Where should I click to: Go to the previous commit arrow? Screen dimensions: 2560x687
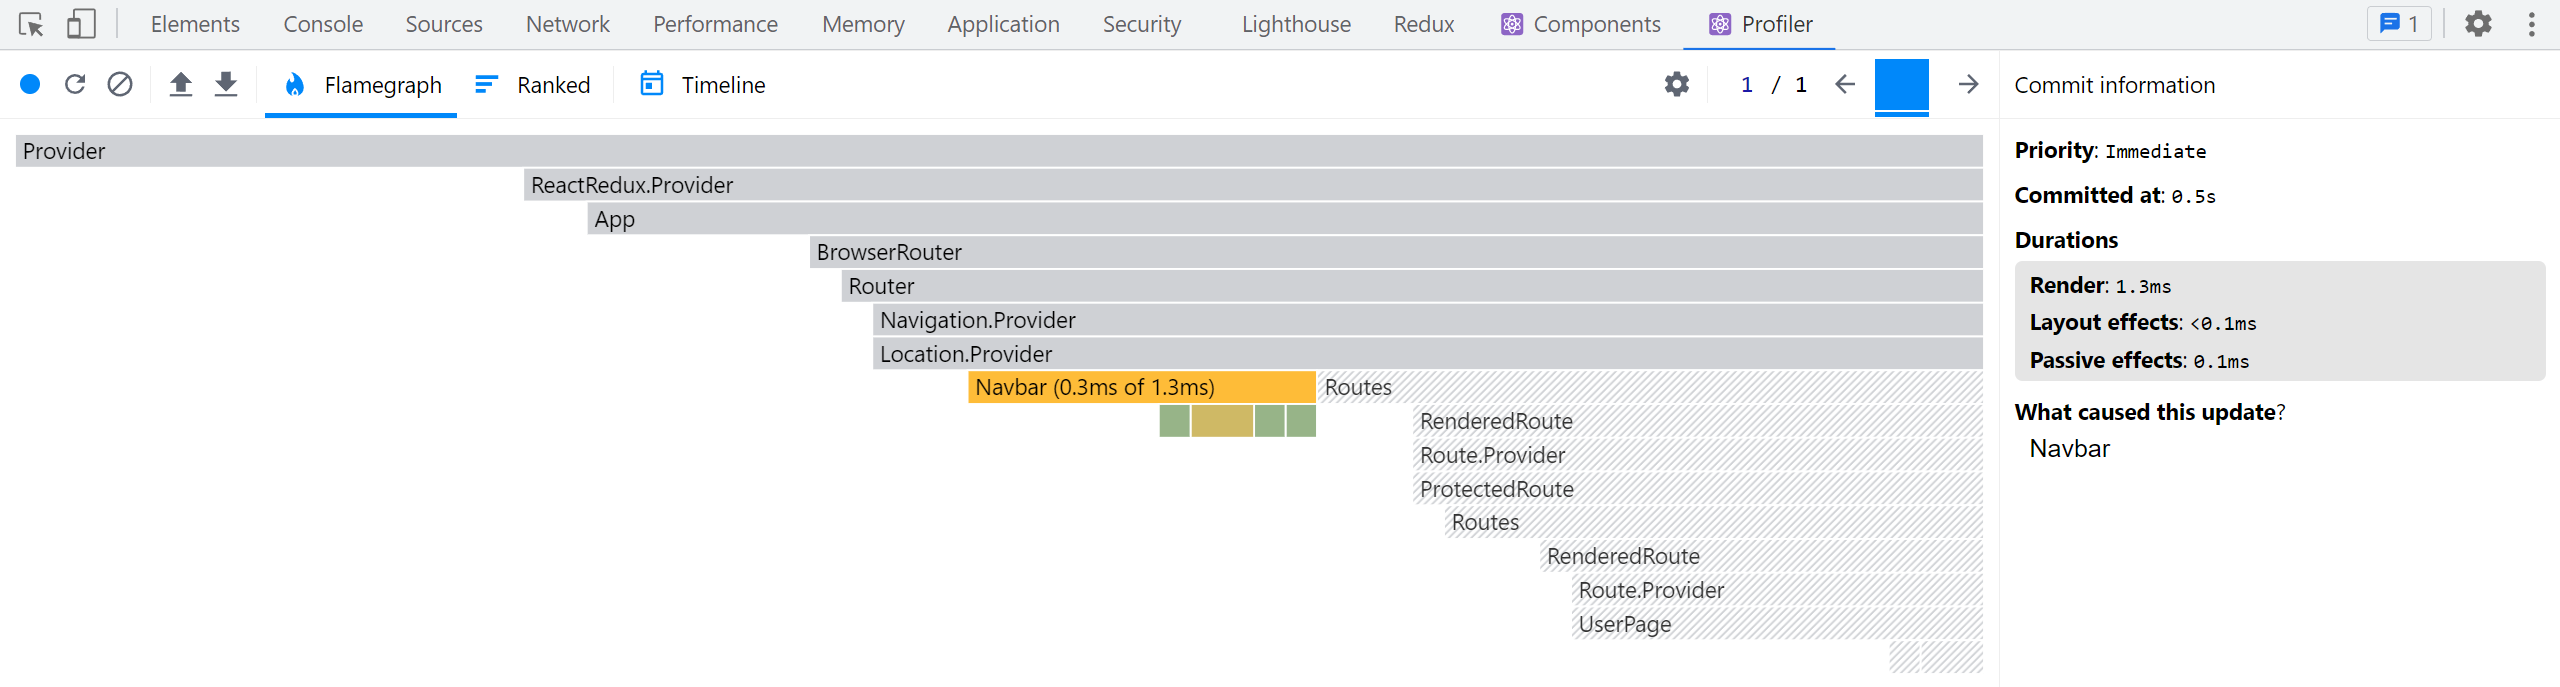[1845, 85]
